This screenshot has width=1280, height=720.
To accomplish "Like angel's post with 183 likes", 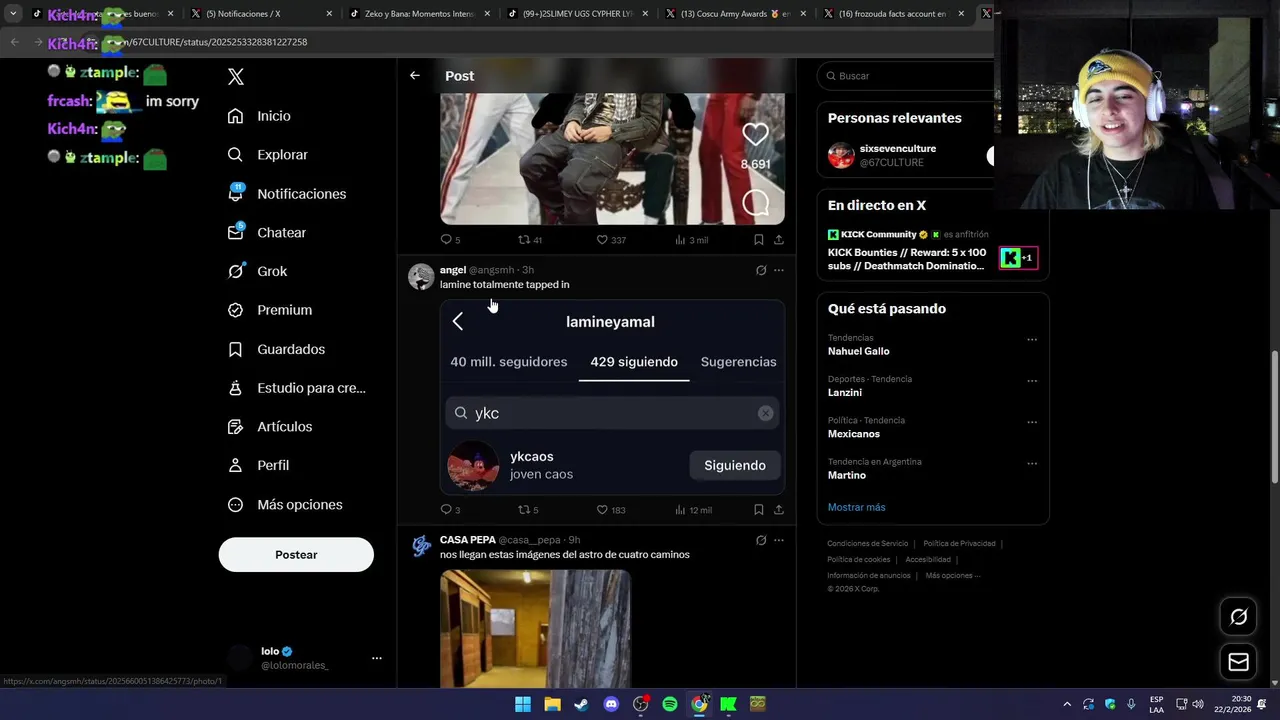I will coord(610,510).
